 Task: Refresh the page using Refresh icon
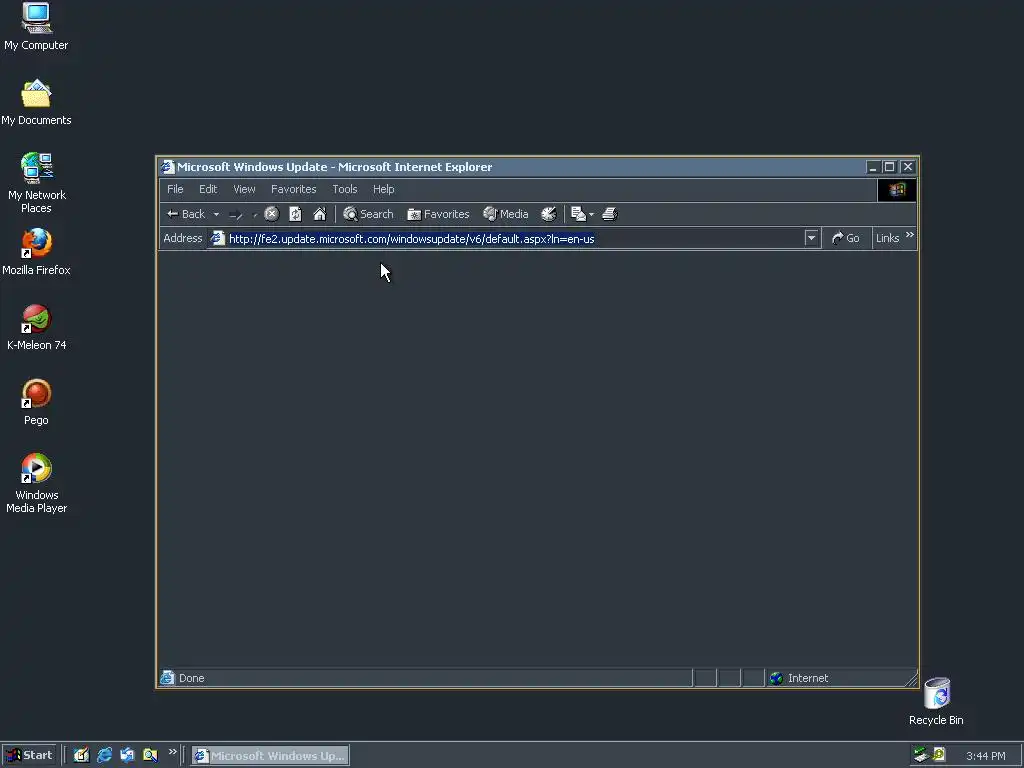coord(295,214)
